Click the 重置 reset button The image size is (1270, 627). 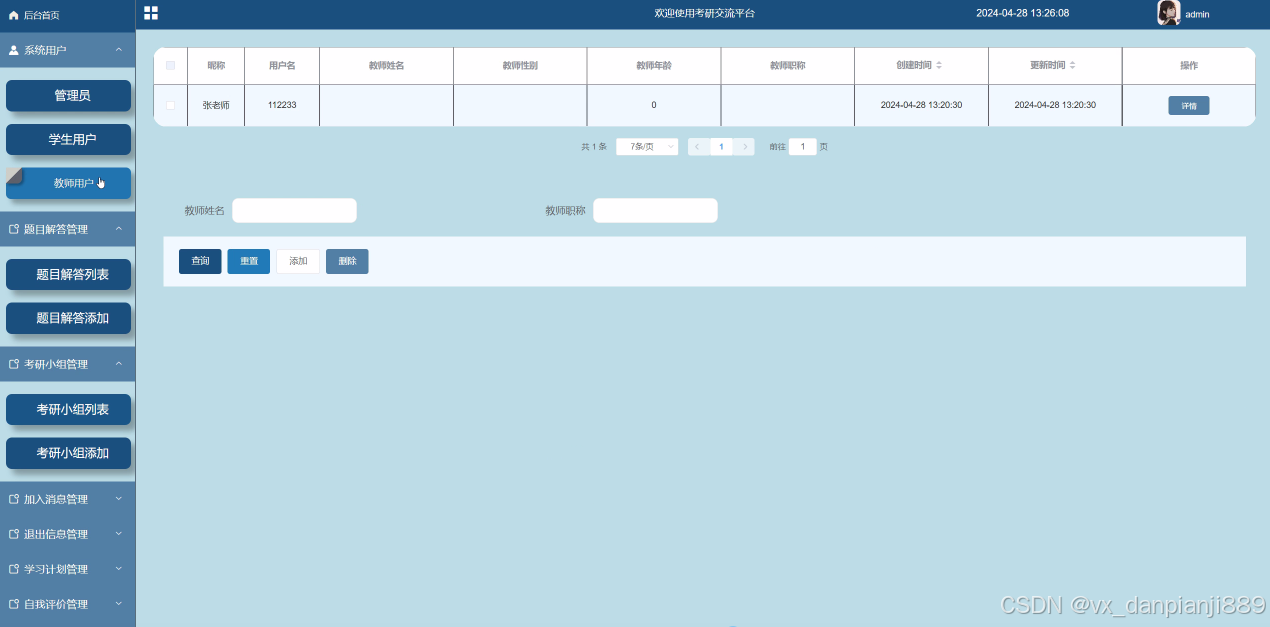[x=248, y=261]
